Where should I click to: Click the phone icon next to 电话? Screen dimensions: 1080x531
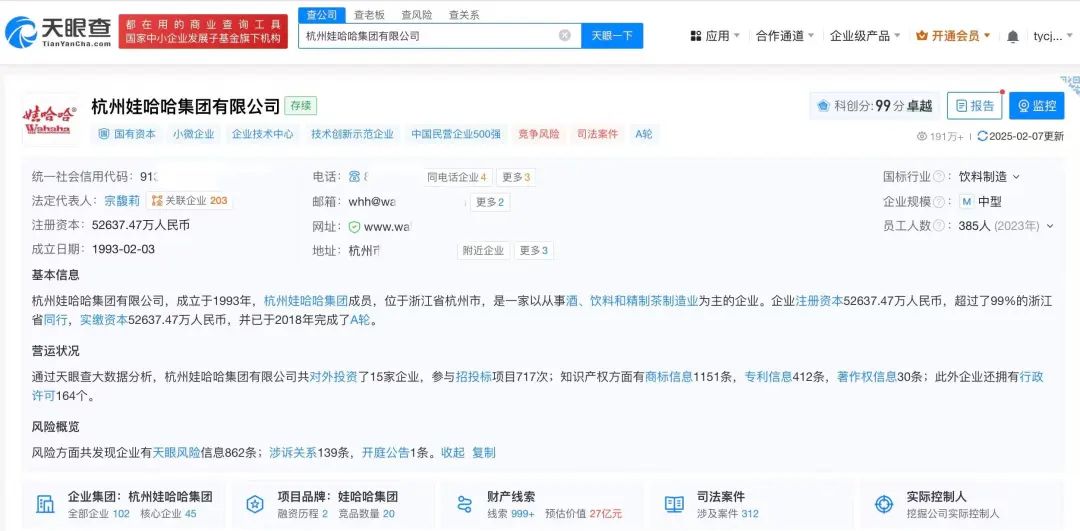point(354,177)
